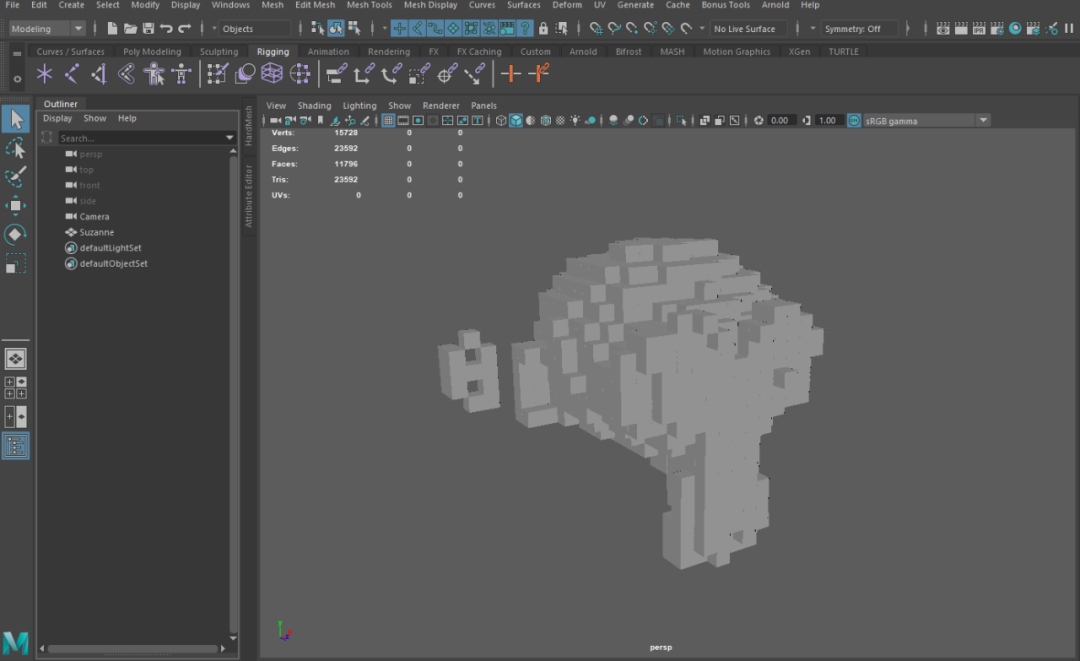1080x661 pixels.
Task: Toggle the lock selection padlock icon
Action: [x=543, y=28]
